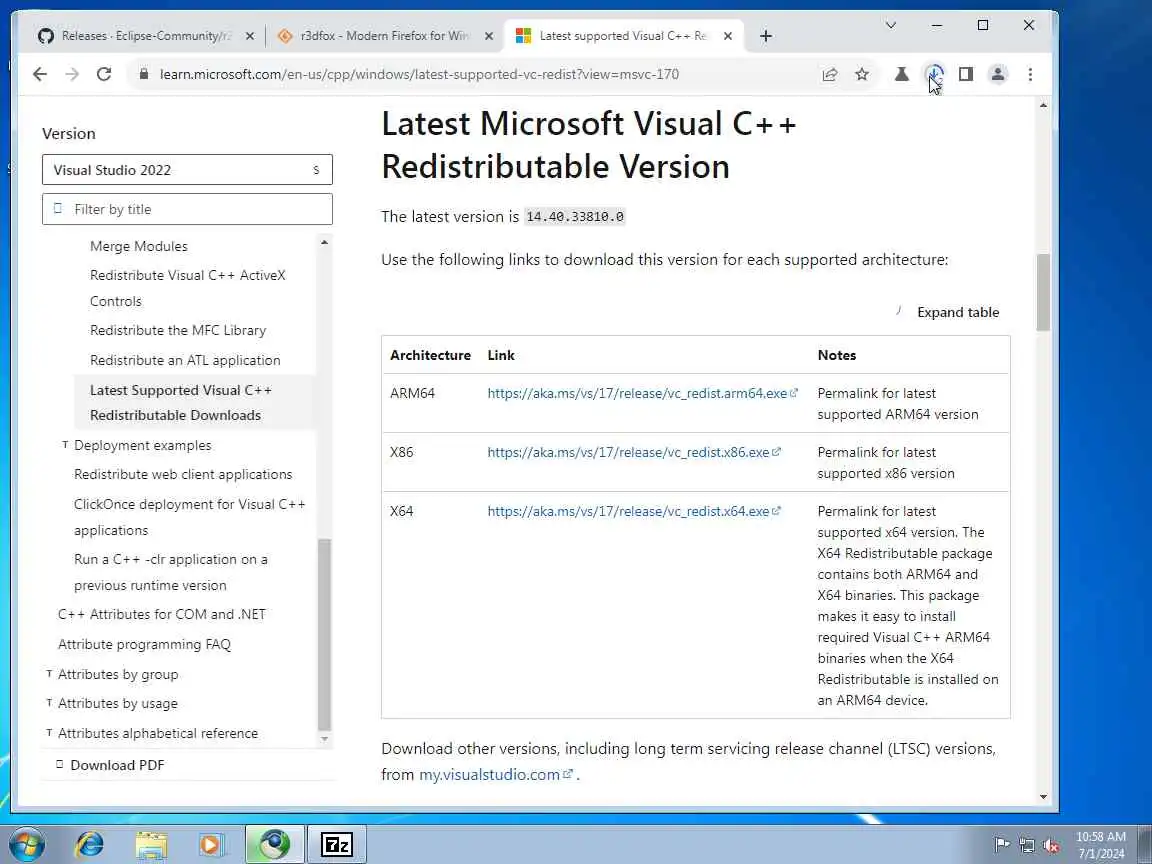
Task: Open the tab search chevron
Action: pyautogui.click(x=890, y=25)
